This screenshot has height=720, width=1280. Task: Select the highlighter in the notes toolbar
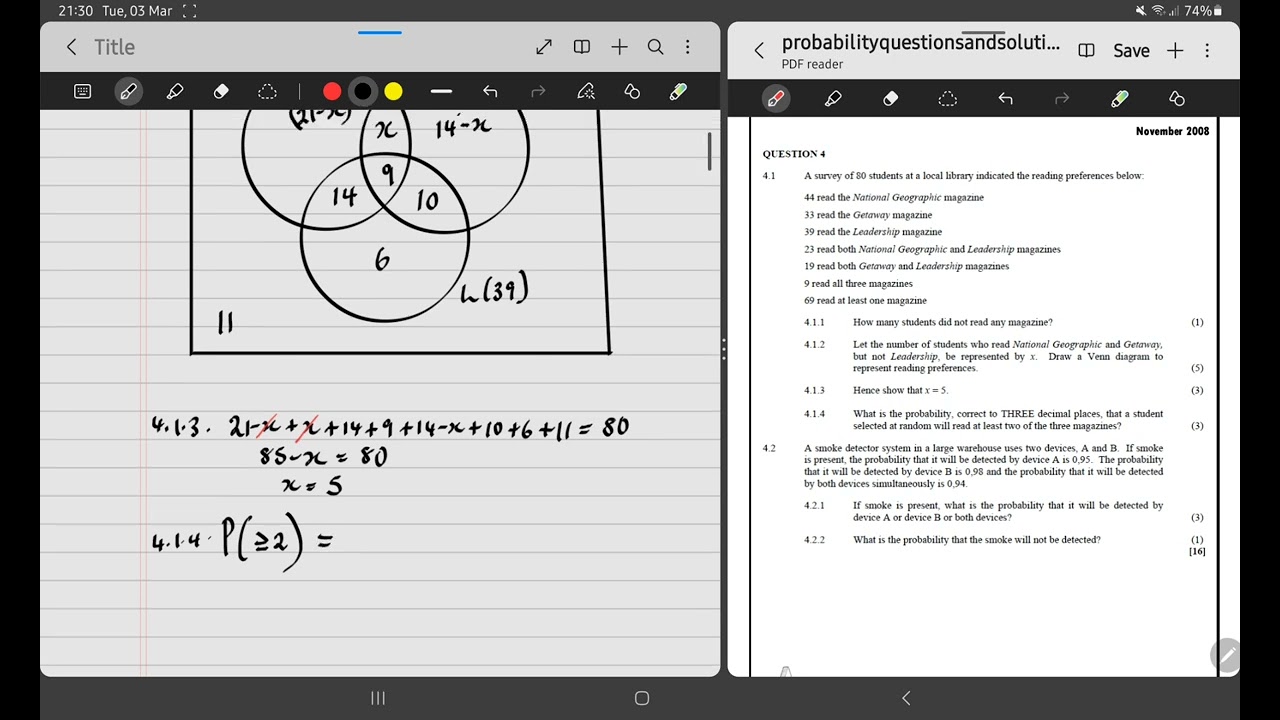(175, 92)
